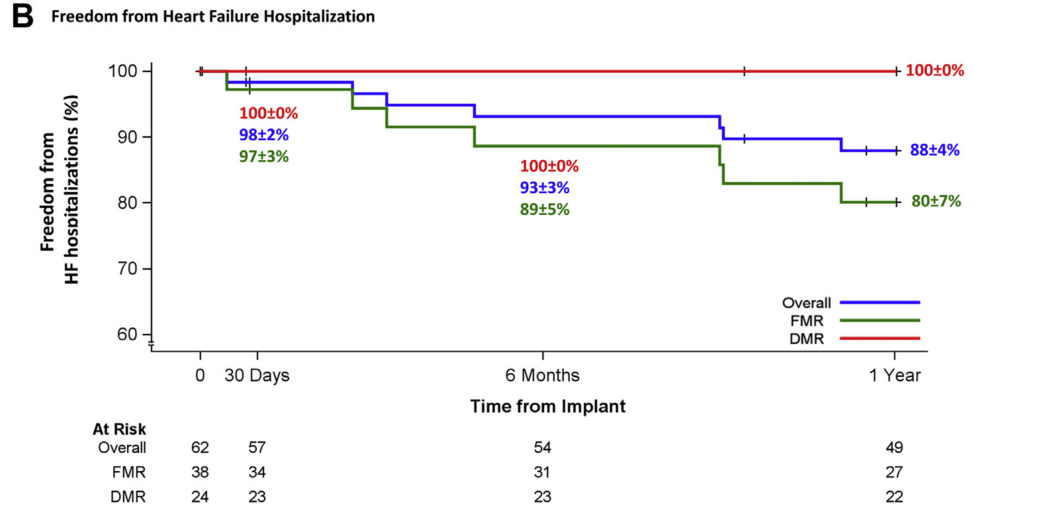
Task: Click the 6 Months x-axis tick label
Action: point(542,376)
